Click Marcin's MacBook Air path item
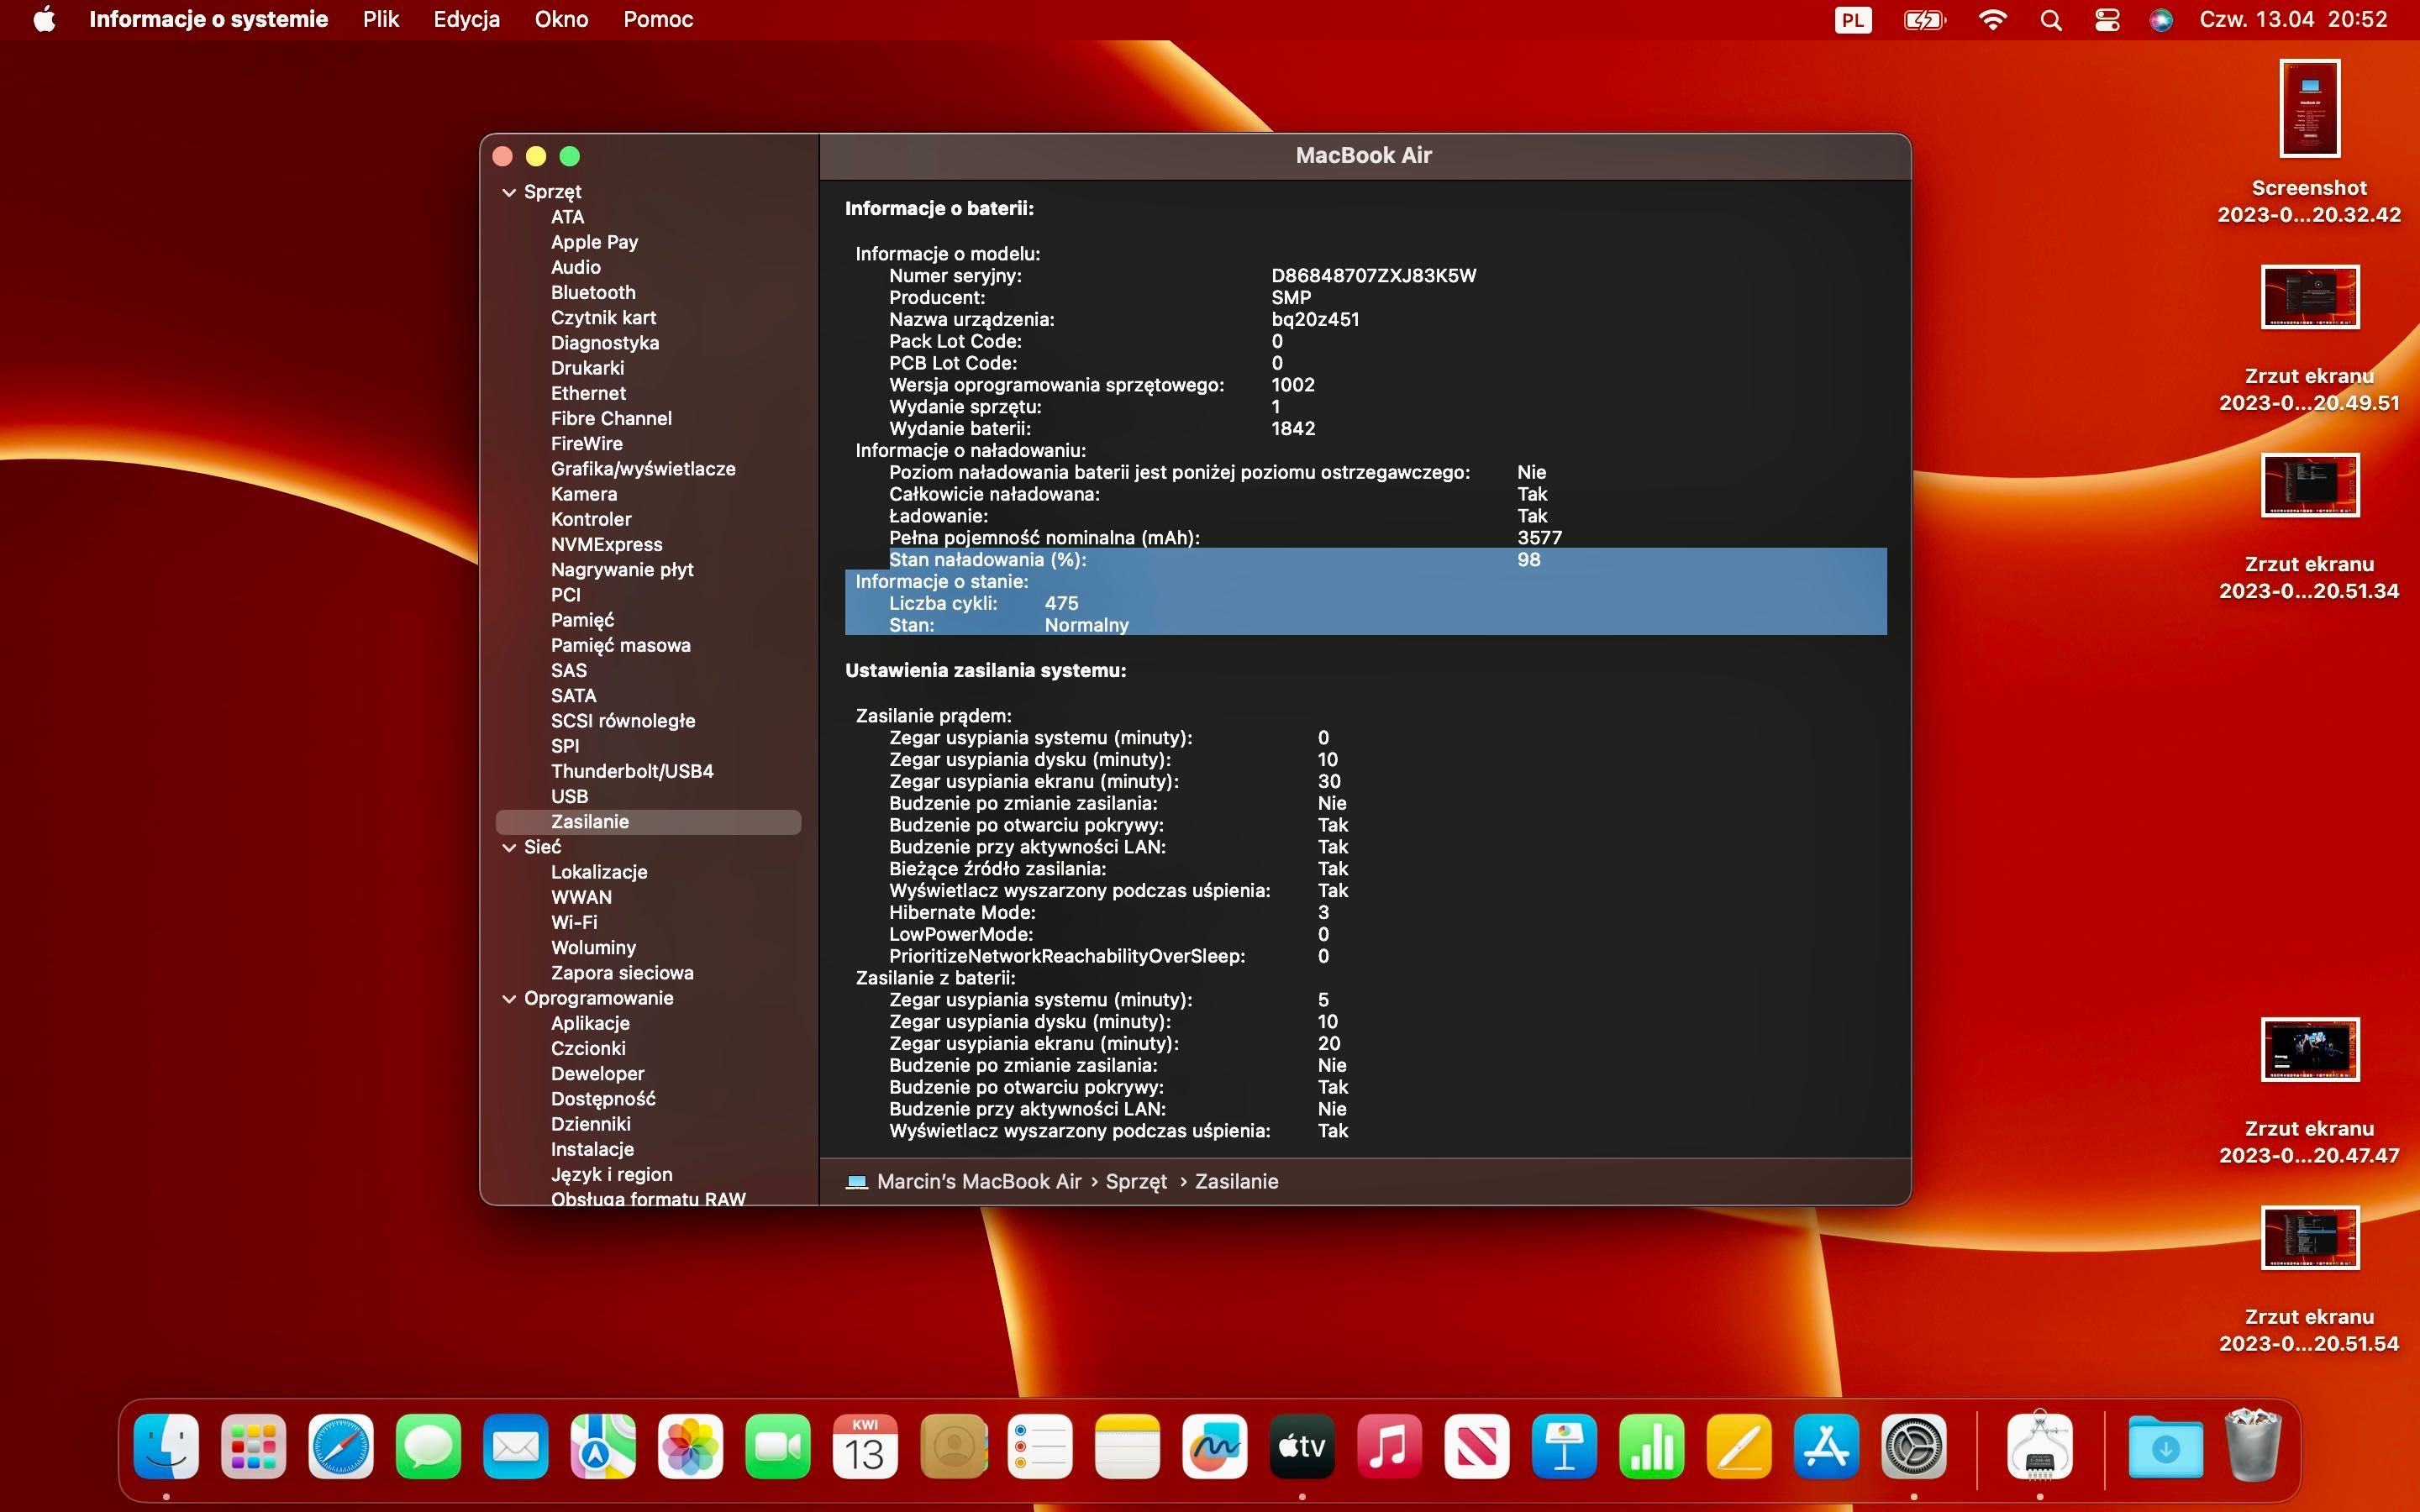This screenshot has height=1512, width=2420. pyautogui.click(x=964, y=1181)
